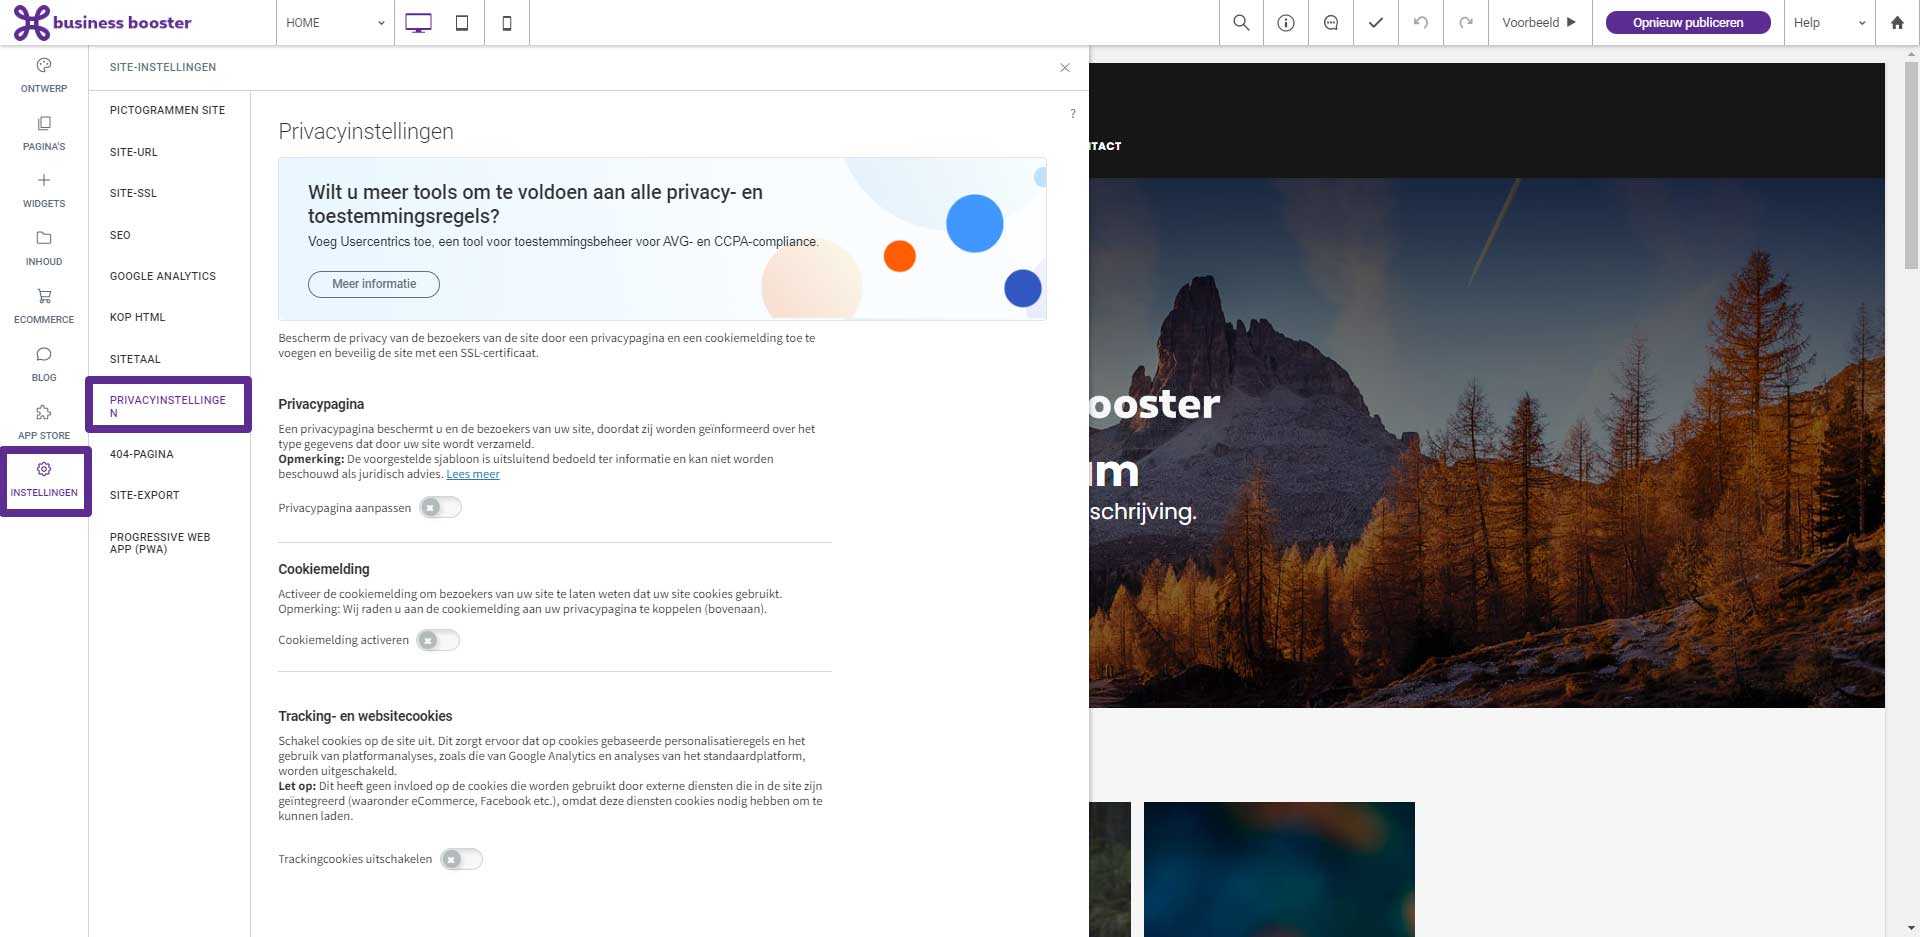1920x937 pixels.
Task: Open the App Store section
Action: click(44, 423)
